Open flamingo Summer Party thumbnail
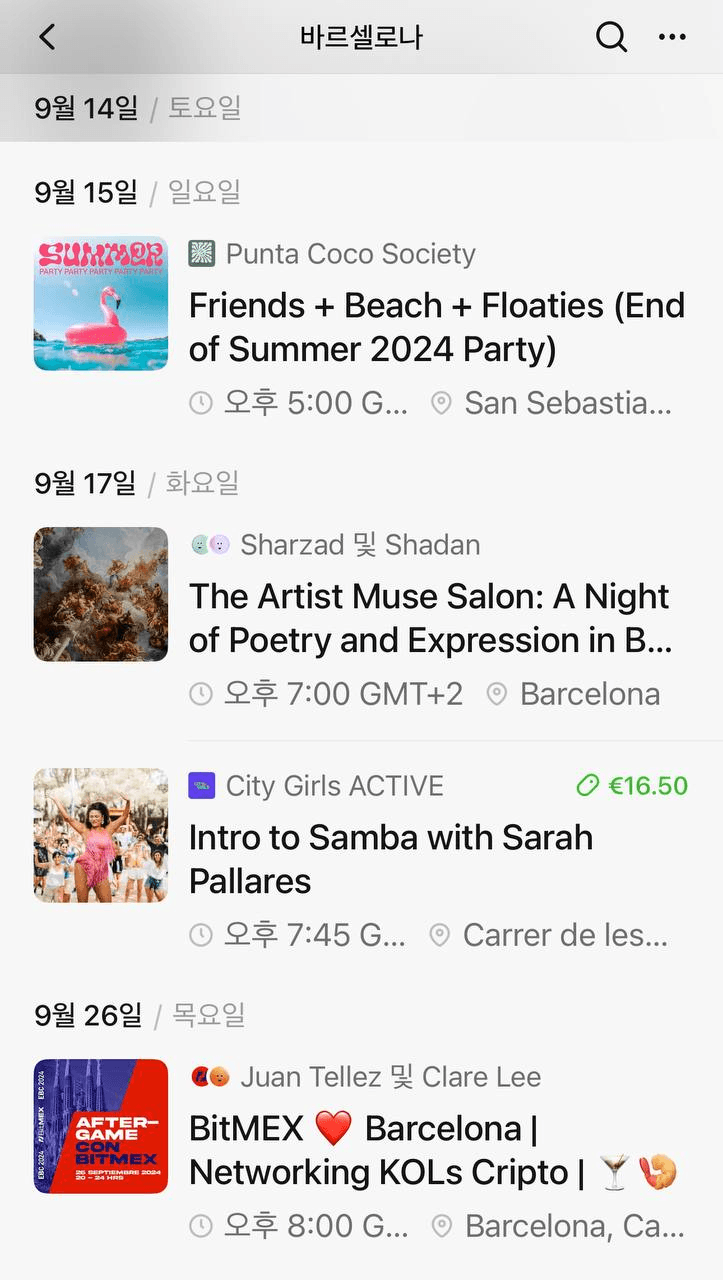The height and width of the screenshot is (1280, 723). 101,303
